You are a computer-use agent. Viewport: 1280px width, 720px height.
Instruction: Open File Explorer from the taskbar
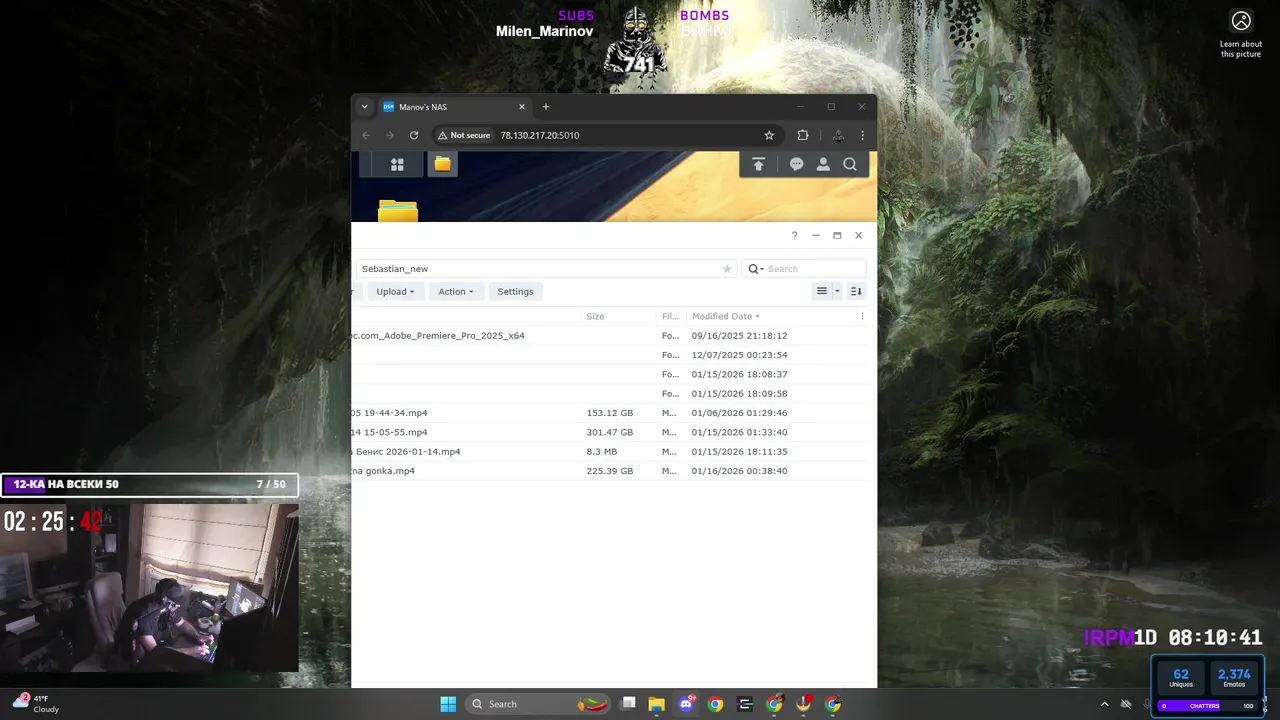pyautogui.click(x=657, y=704)
